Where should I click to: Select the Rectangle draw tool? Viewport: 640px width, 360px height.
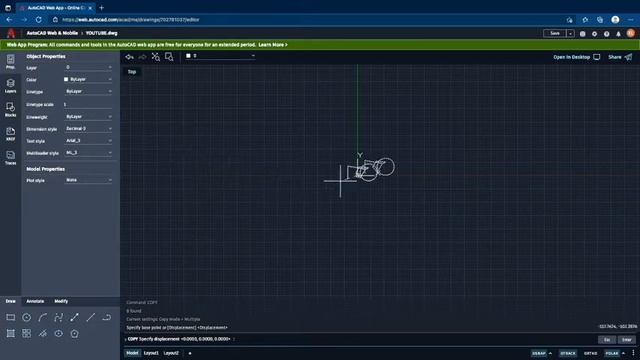[x=11, y=317]
